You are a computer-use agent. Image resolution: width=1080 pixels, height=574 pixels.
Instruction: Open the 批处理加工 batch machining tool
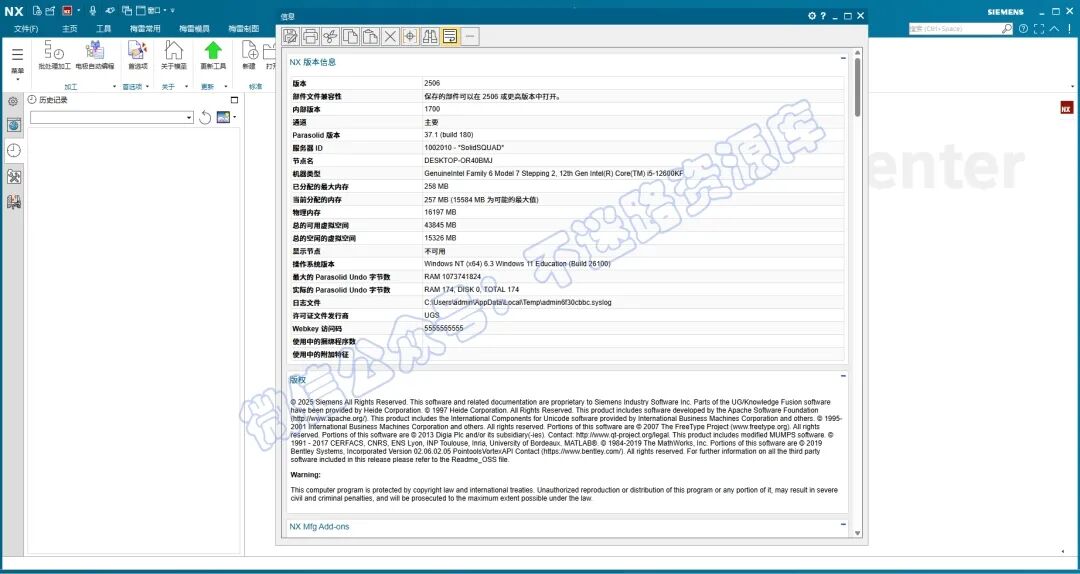(54, 54)
